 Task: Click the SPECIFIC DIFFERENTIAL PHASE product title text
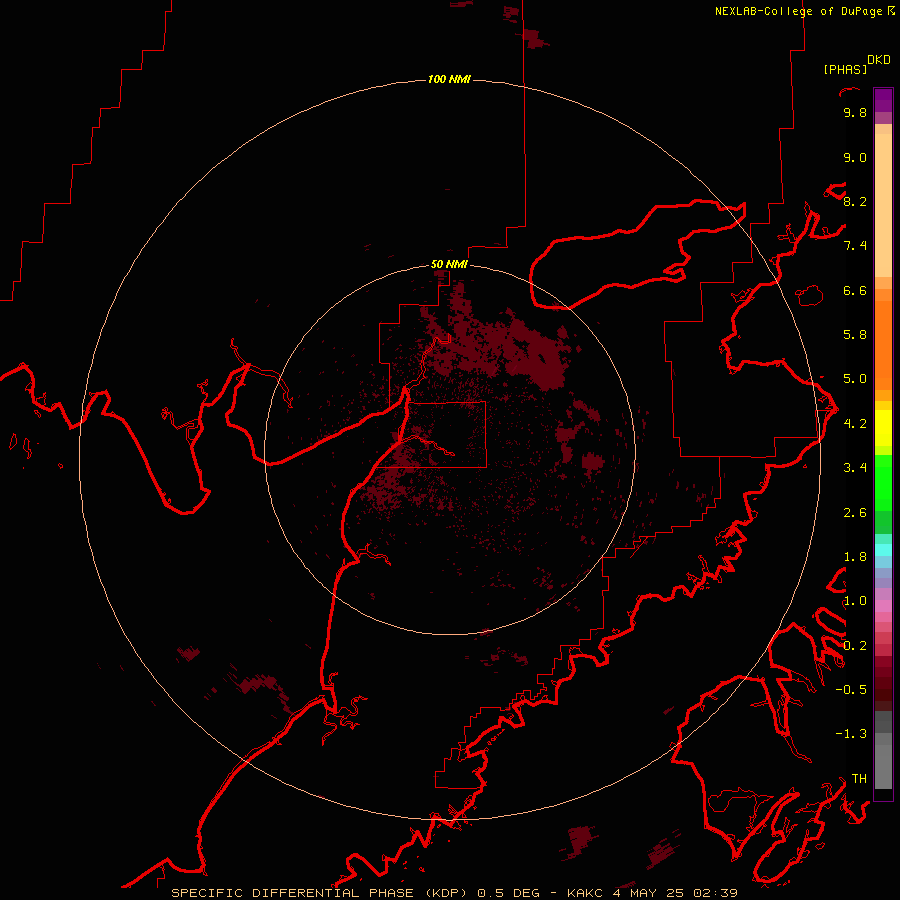pyautogui.click(x=292, y=893)
